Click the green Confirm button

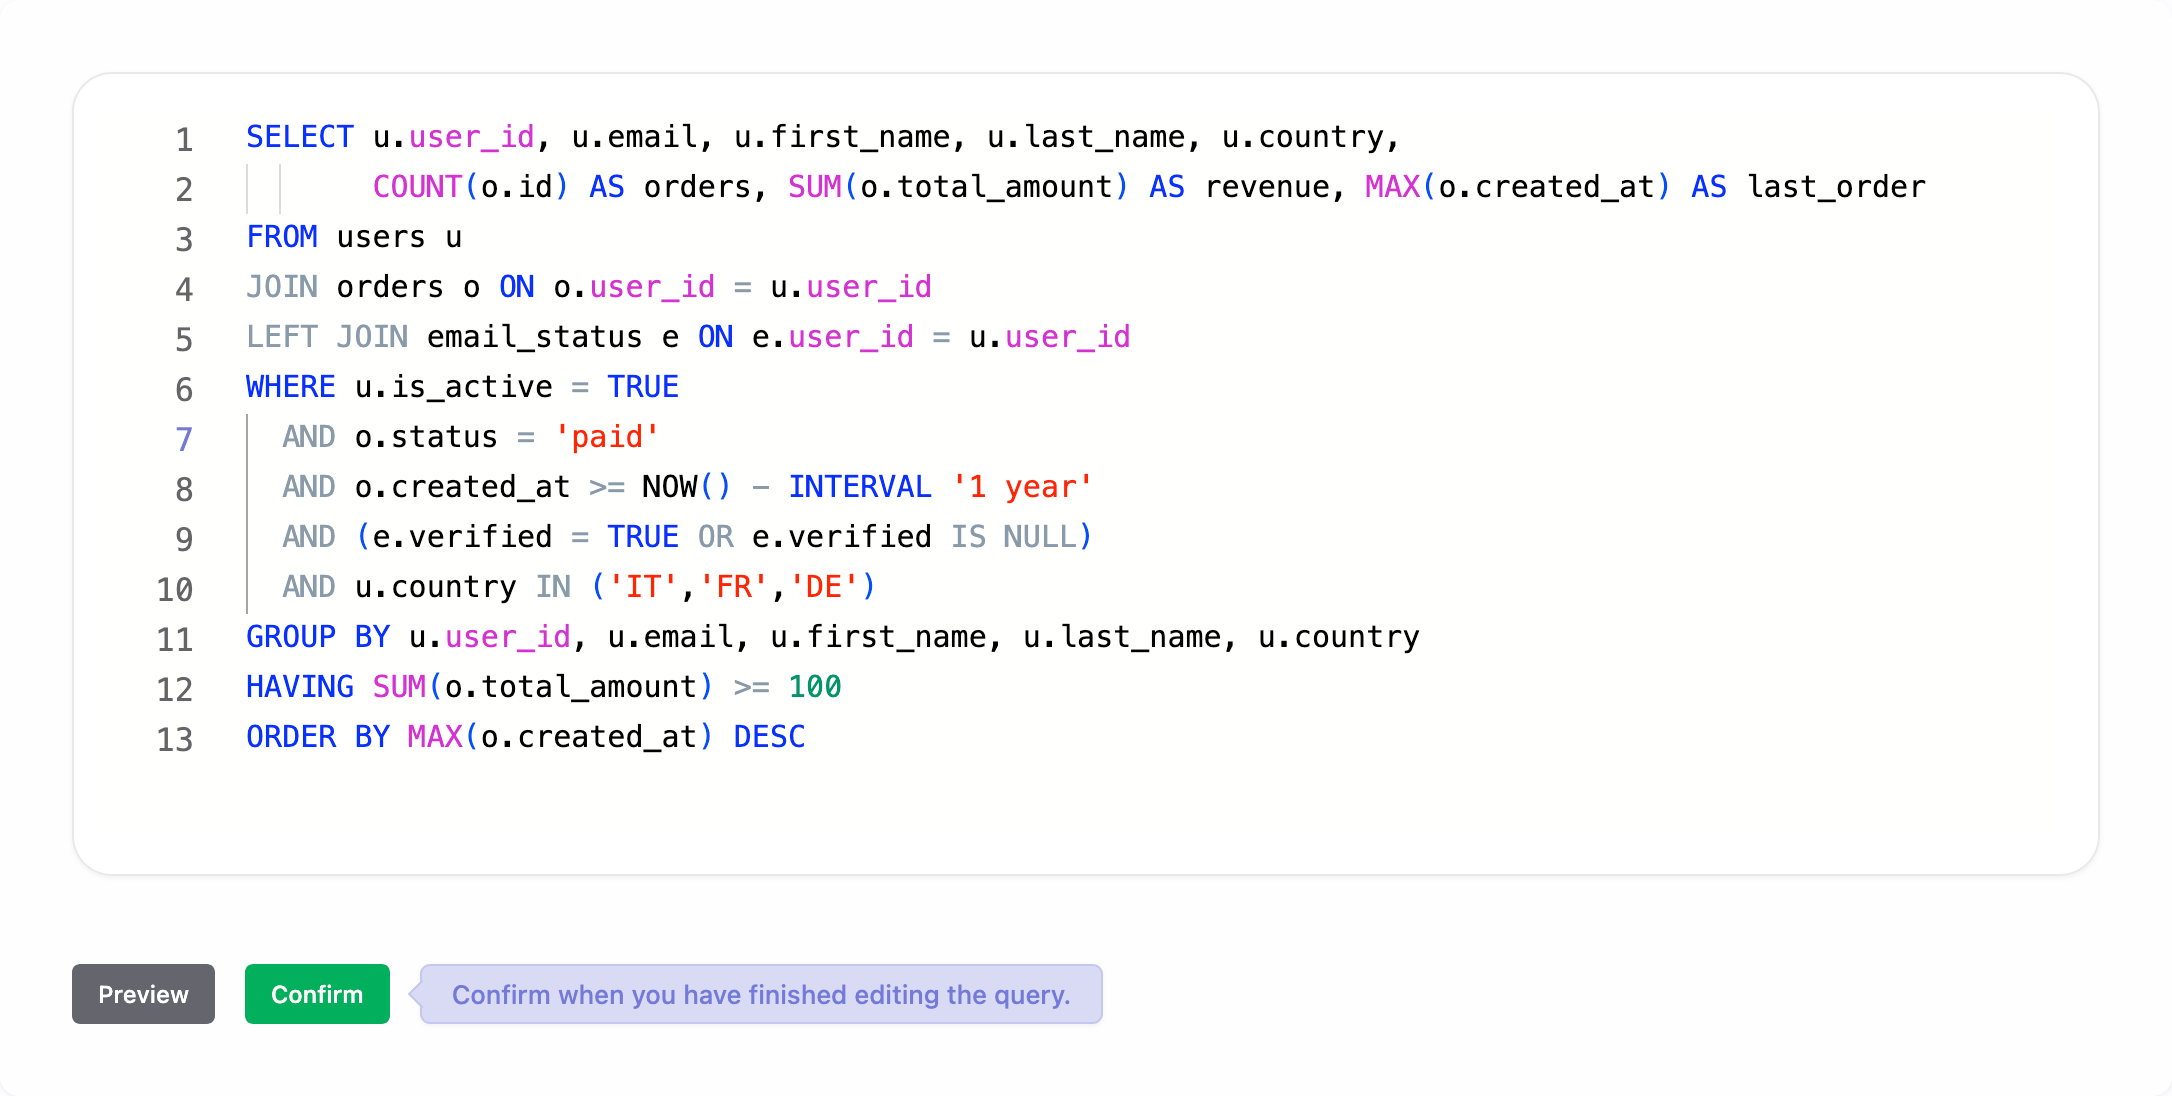click(316, 994)
